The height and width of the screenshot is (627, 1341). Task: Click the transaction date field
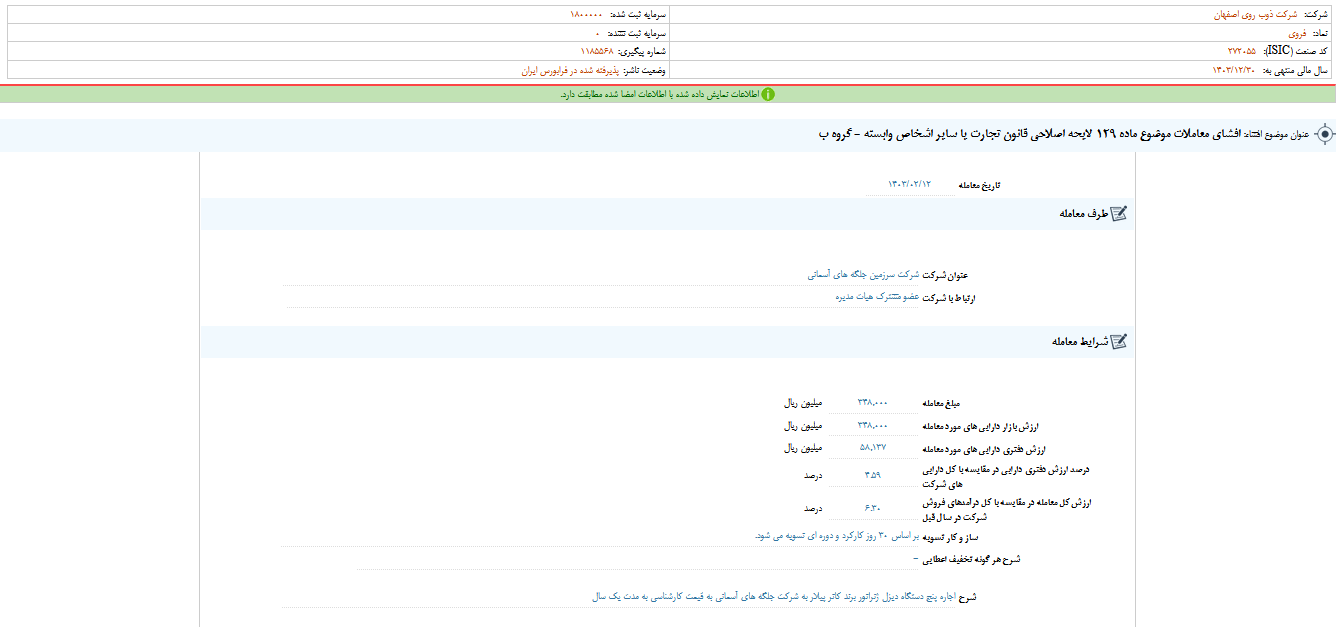tap(909, 185)
